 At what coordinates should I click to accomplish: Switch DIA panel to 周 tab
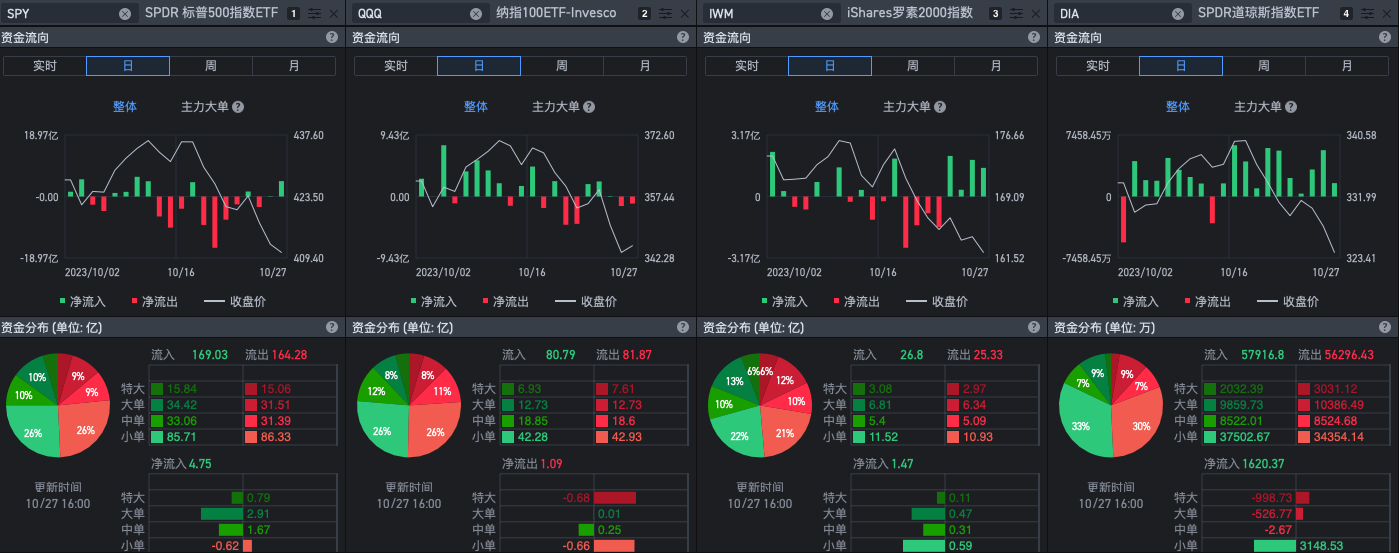tap(1264, 66)
